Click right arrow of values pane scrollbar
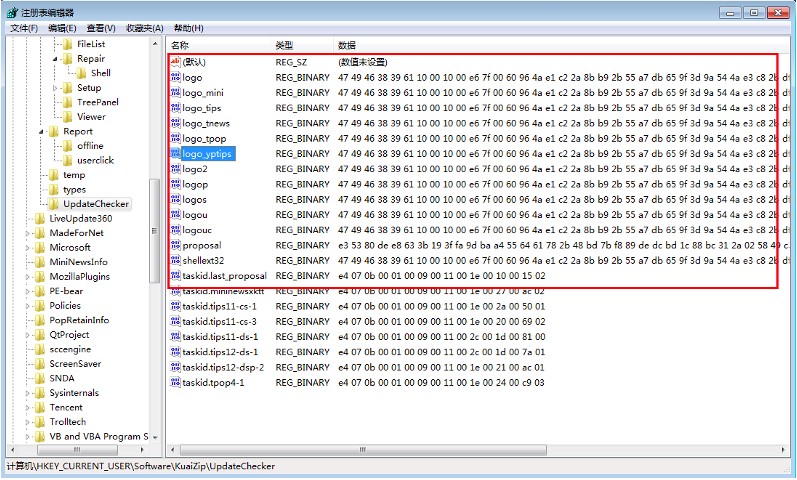 click(783, 450)
